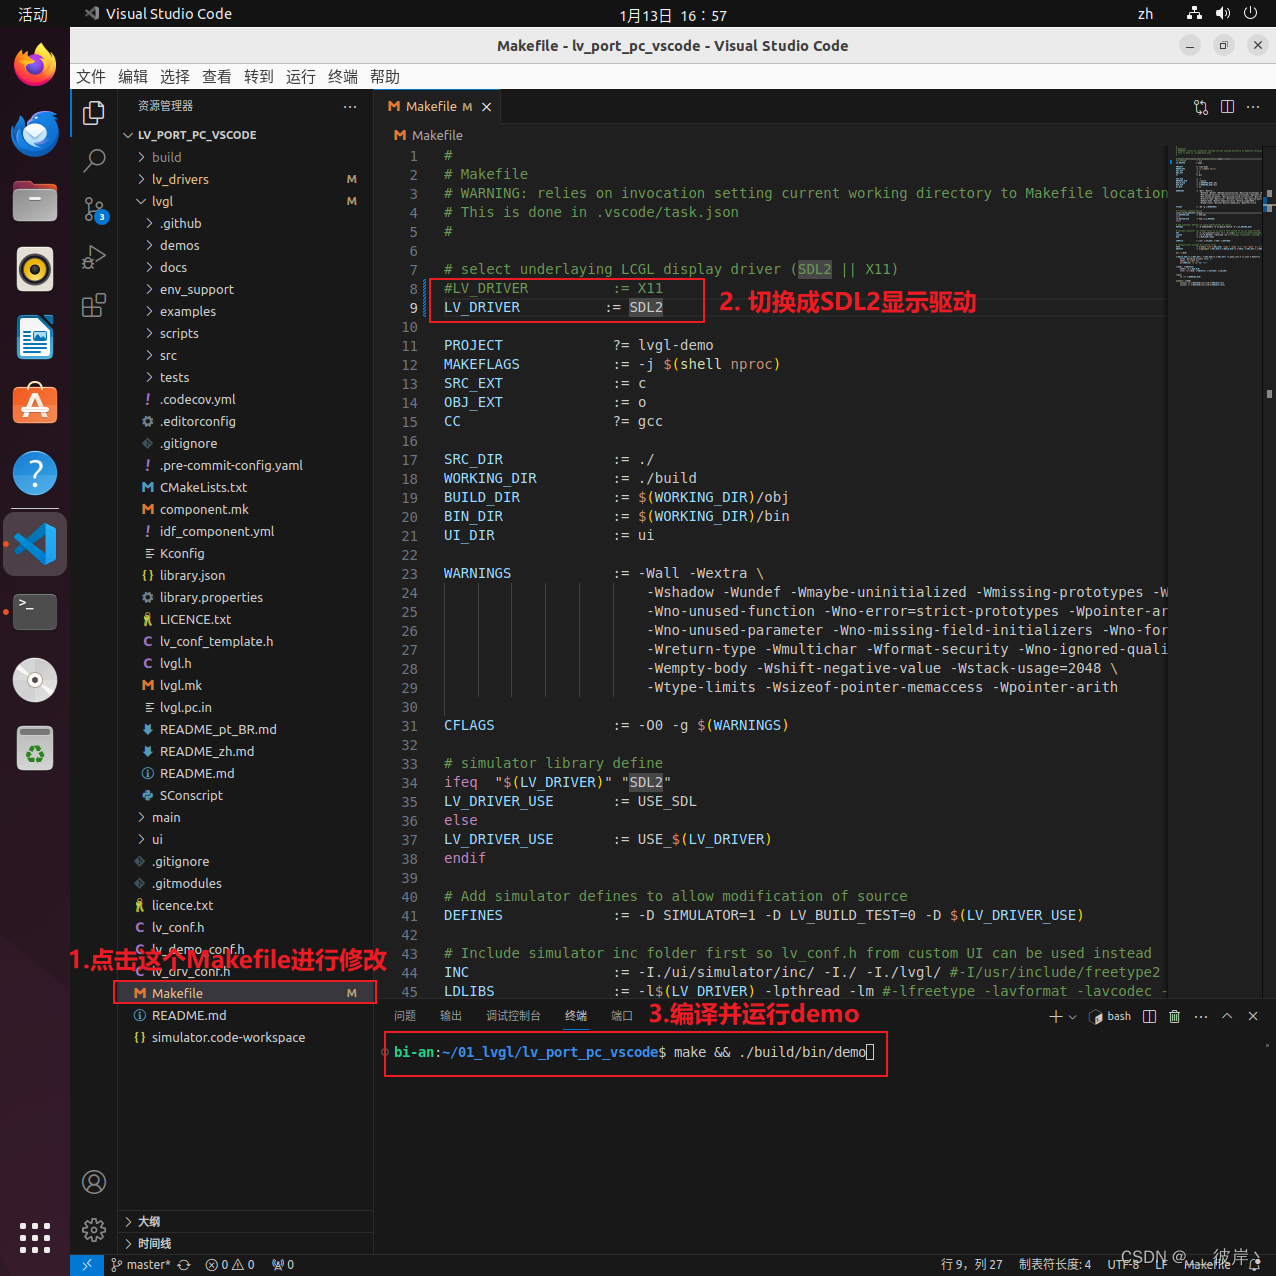Expand the lv_drivers folder
1276x1276 pixels.
tap(180, 179)
